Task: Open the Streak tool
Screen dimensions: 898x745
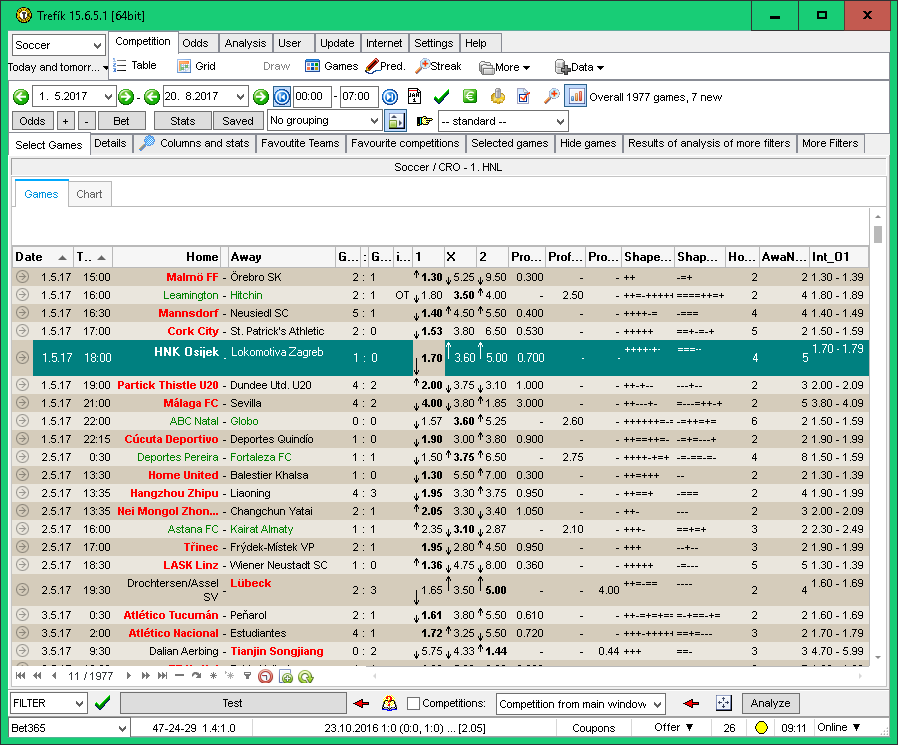Action: tap(438, 66)
